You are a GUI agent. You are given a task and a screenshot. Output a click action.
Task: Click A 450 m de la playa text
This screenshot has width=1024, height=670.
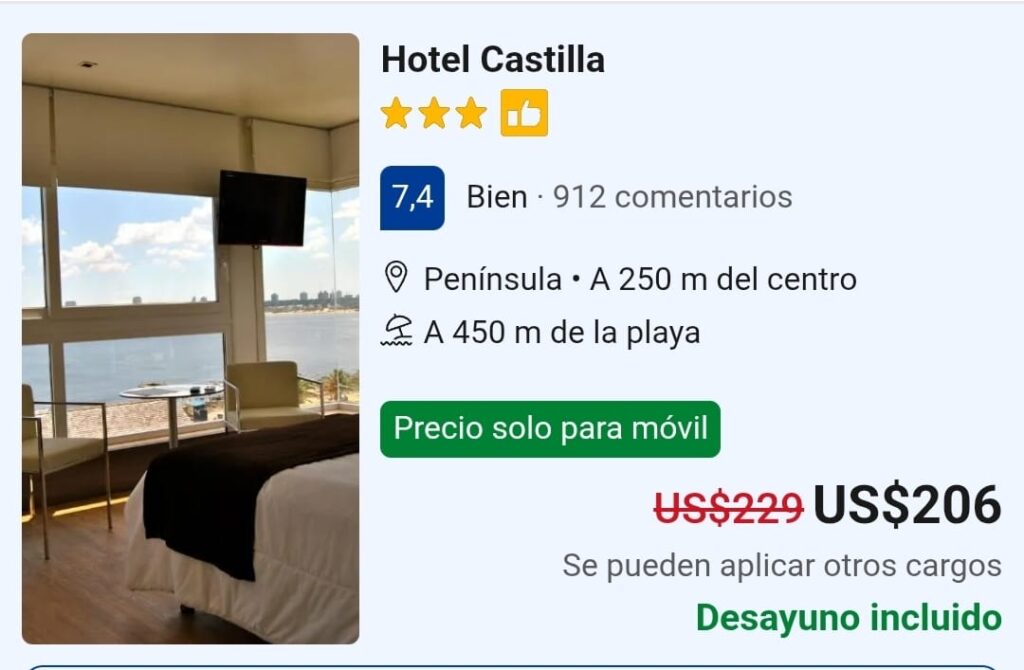point(562,332)
